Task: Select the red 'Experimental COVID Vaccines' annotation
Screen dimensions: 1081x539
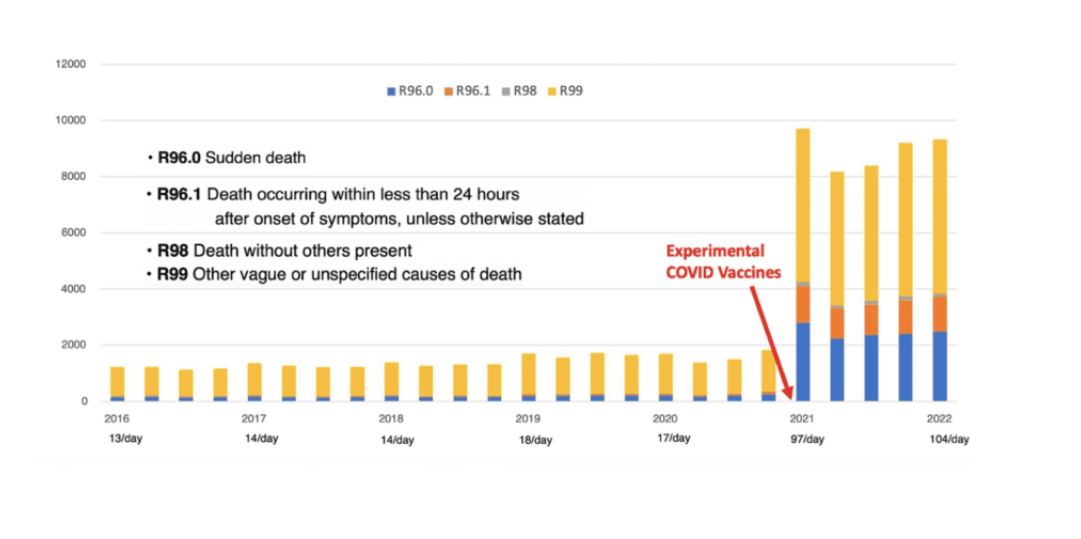Action: pos(715,263)
